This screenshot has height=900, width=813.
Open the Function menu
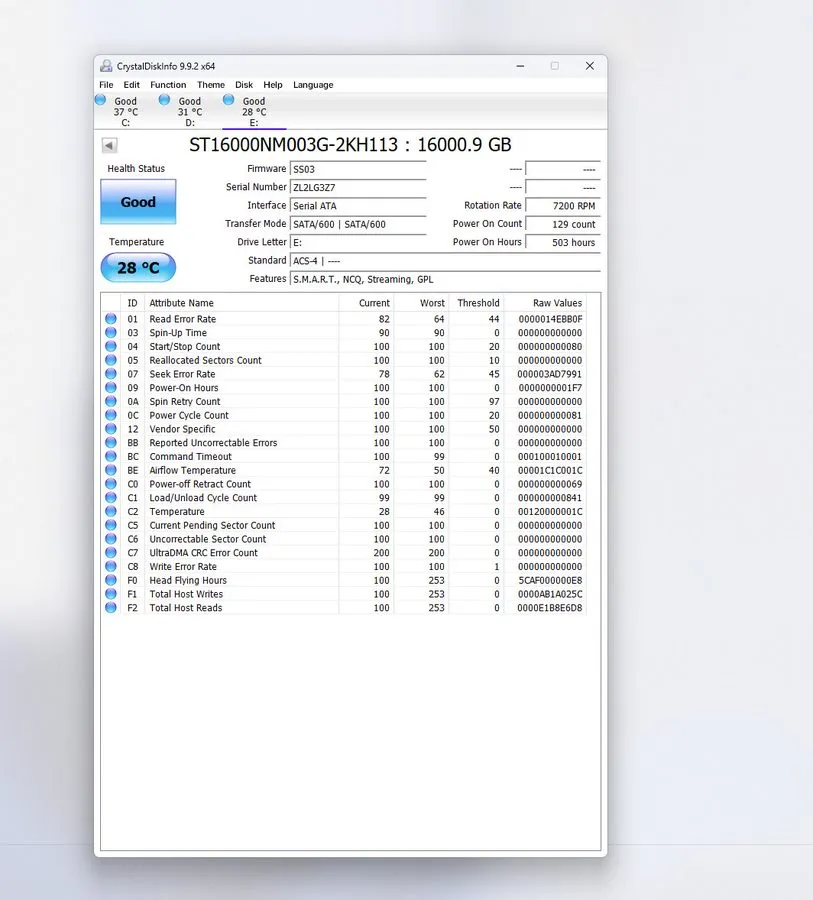[168, 85]
